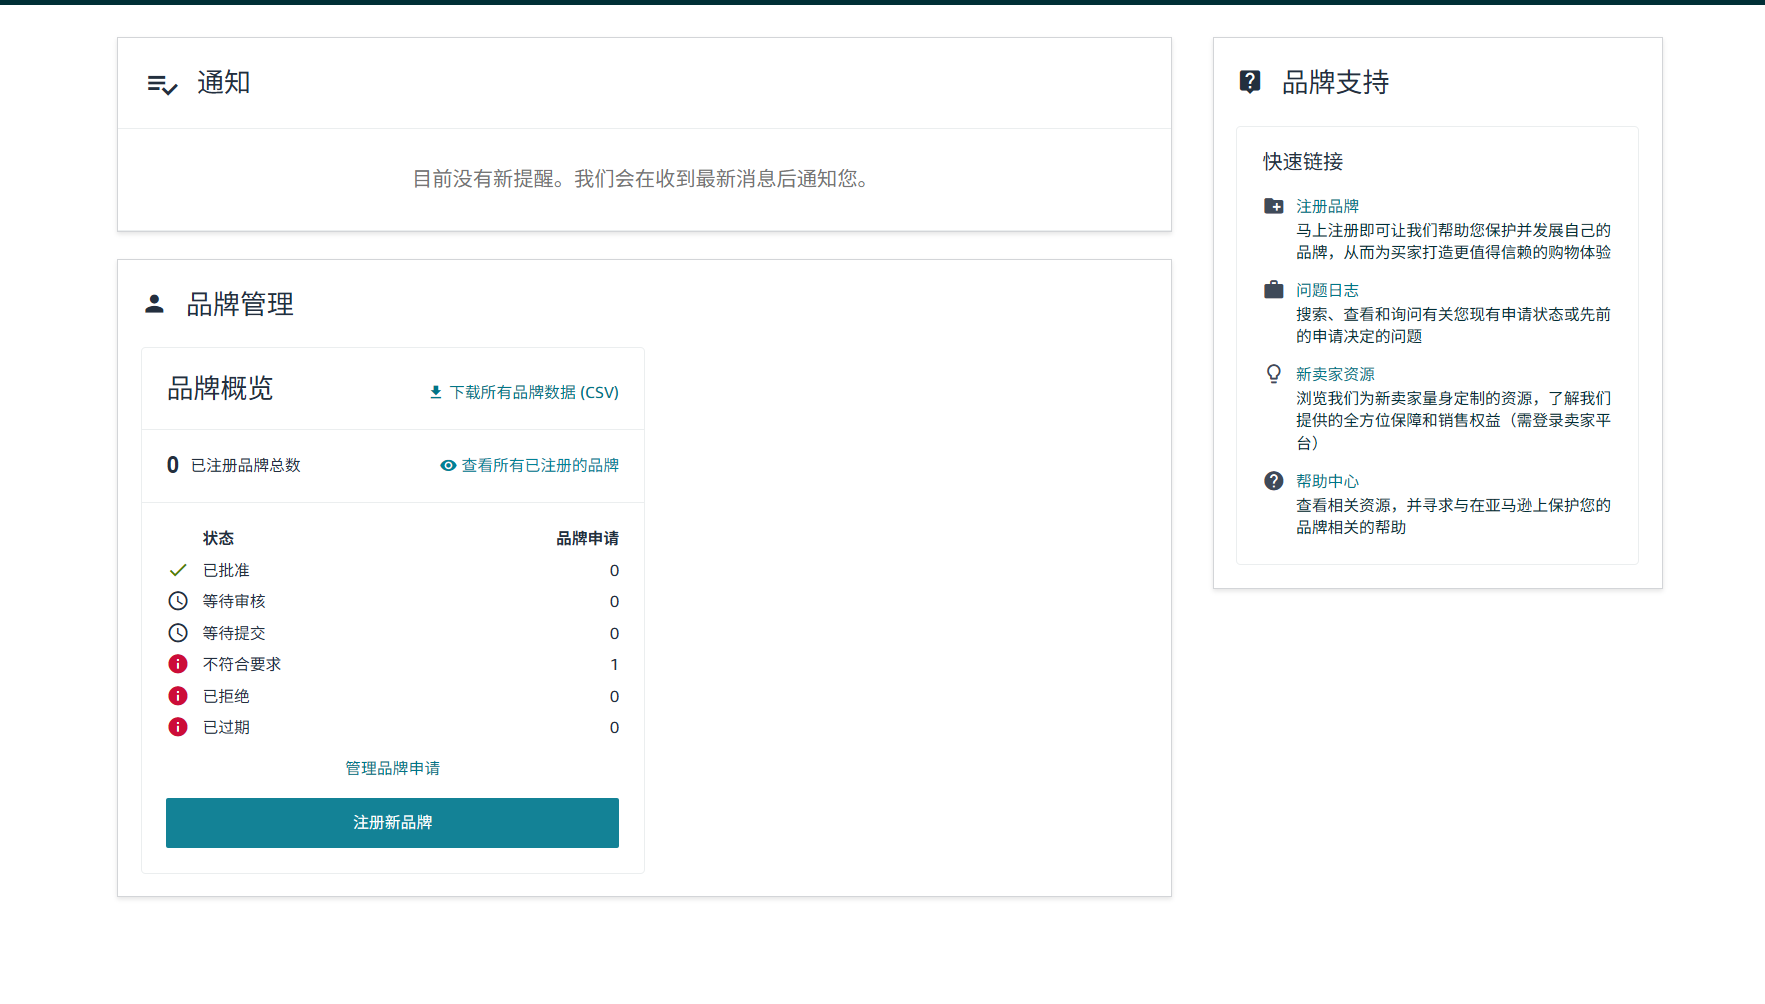Select the 等待审核 status row label

234,601
